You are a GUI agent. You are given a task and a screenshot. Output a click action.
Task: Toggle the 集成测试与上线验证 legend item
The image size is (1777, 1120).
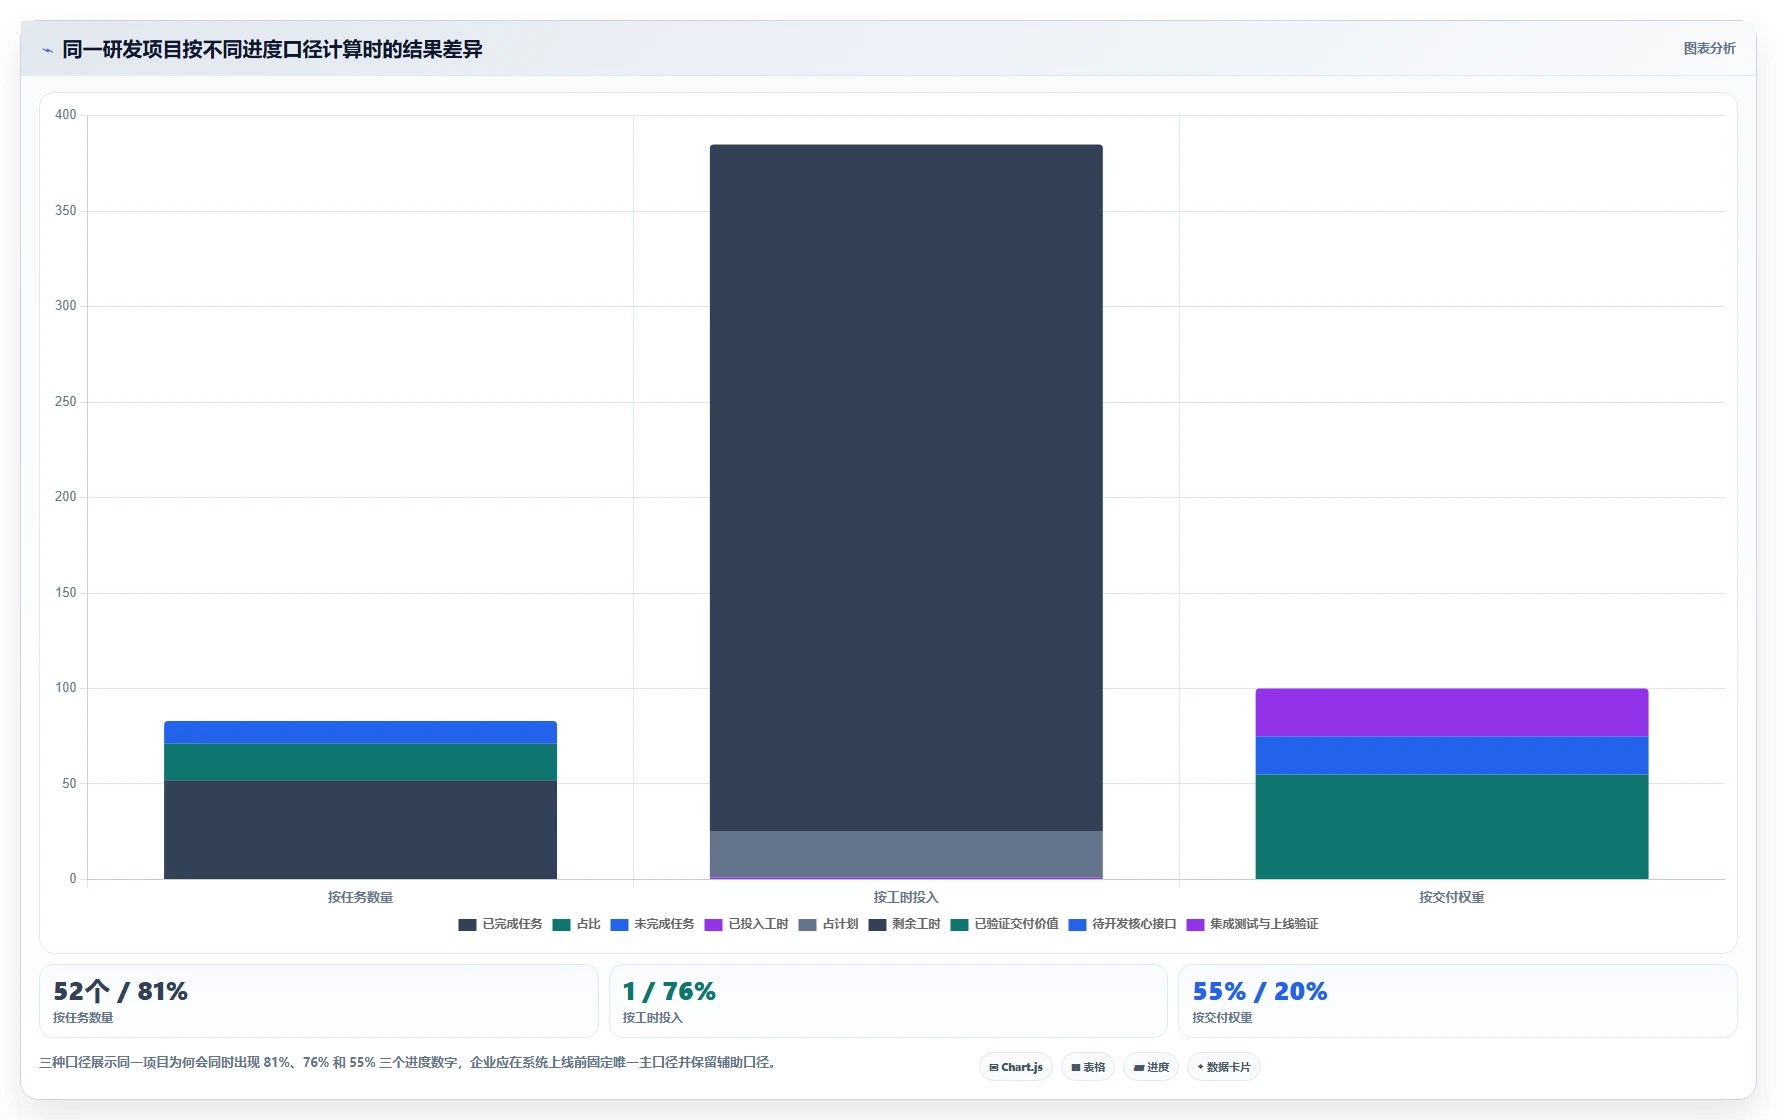(x=1252, y=924)
